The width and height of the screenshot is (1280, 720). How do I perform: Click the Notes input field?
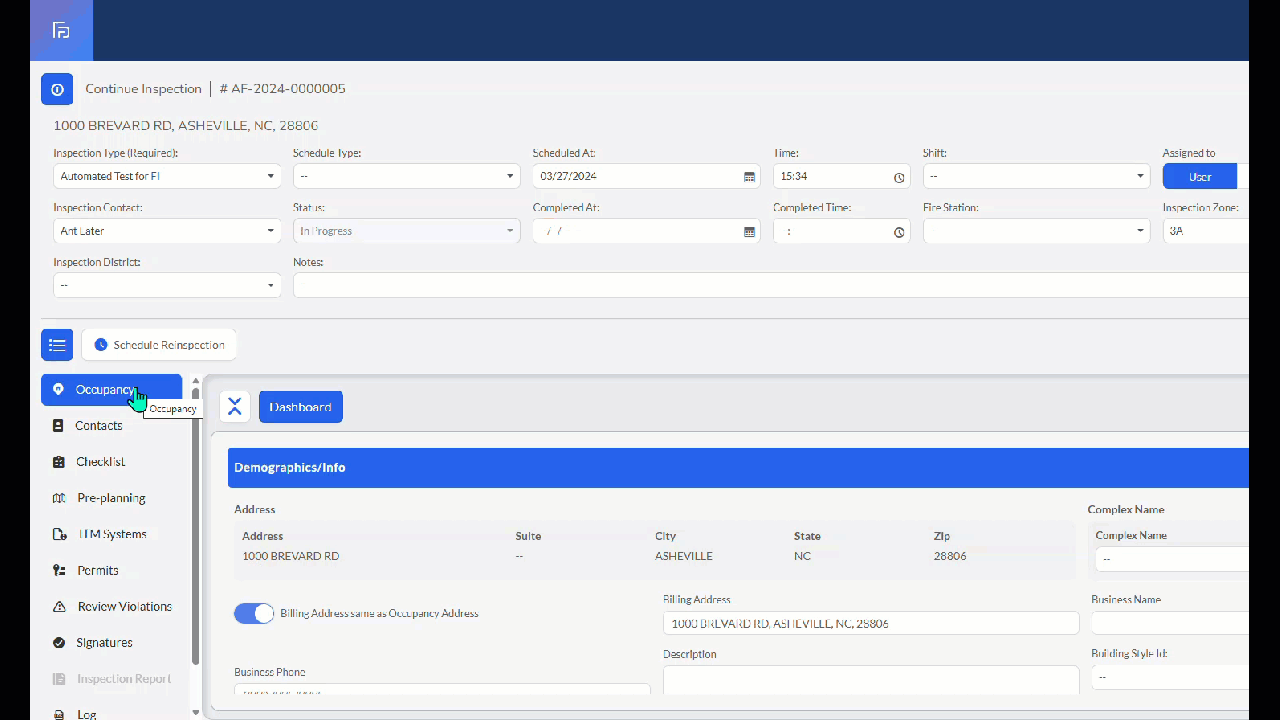(771, 285)
